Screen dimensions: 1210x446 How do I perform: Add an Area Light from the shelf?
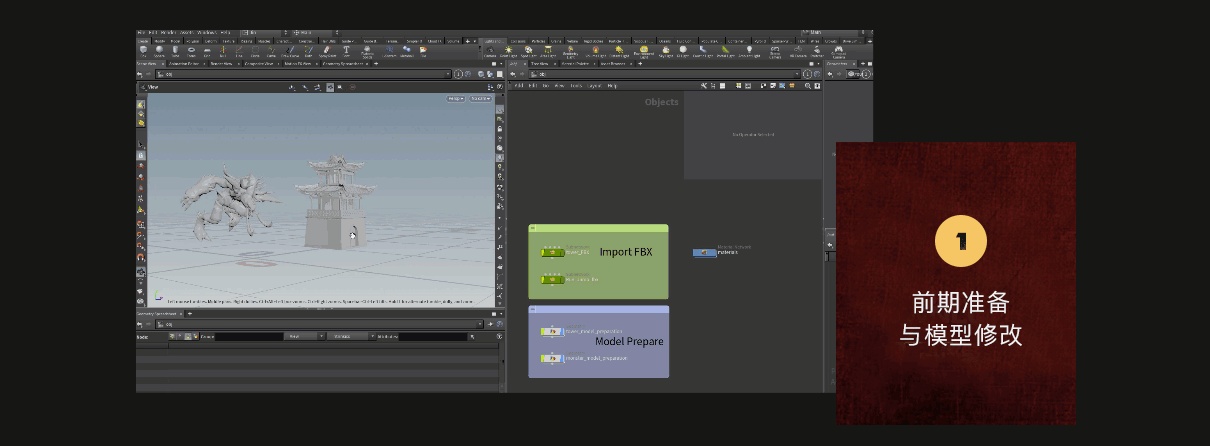tap(548, 51)
